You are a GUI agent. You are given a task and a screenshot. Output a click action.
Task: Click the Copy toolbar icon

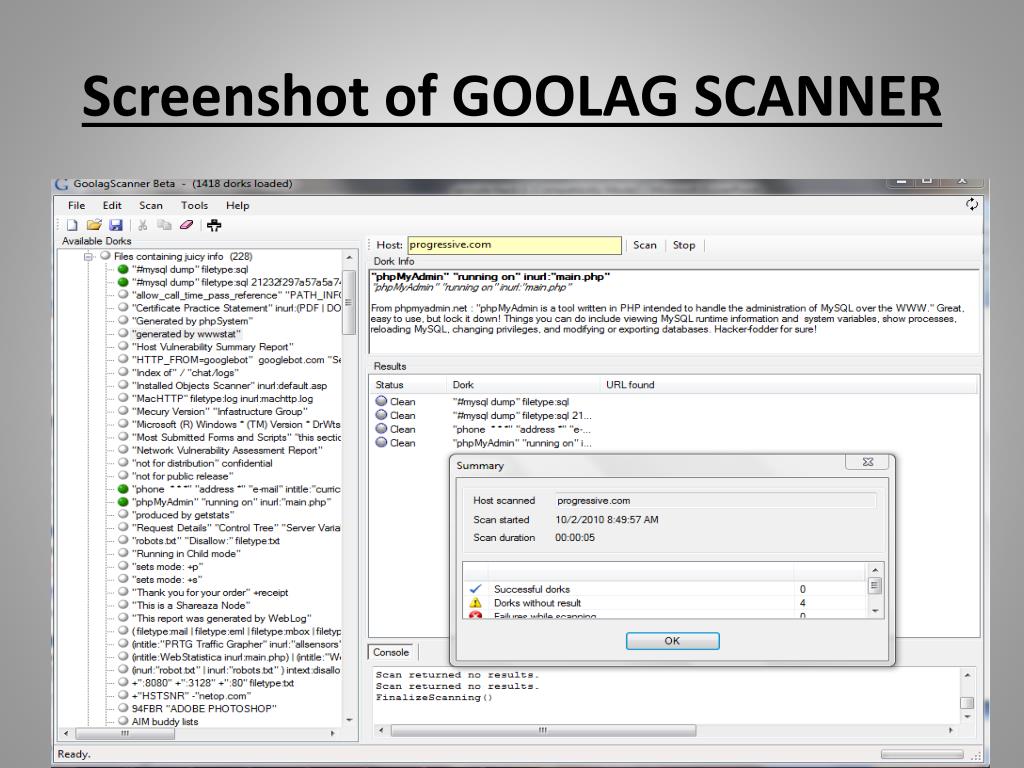coord(164,225)
